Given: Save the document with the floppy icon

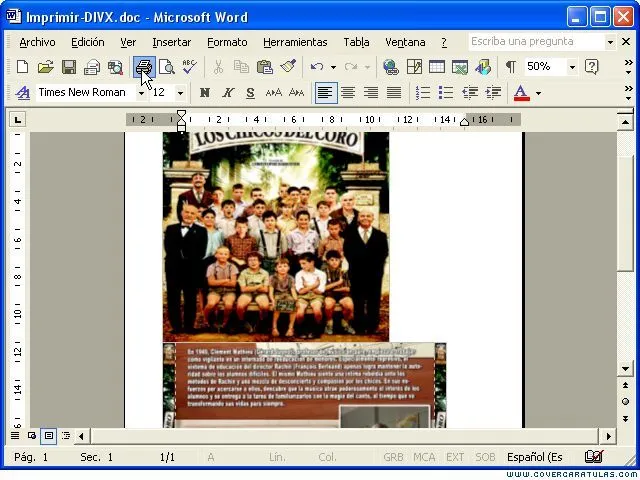Looking at the screenshot, I should [x=69, y=67].
